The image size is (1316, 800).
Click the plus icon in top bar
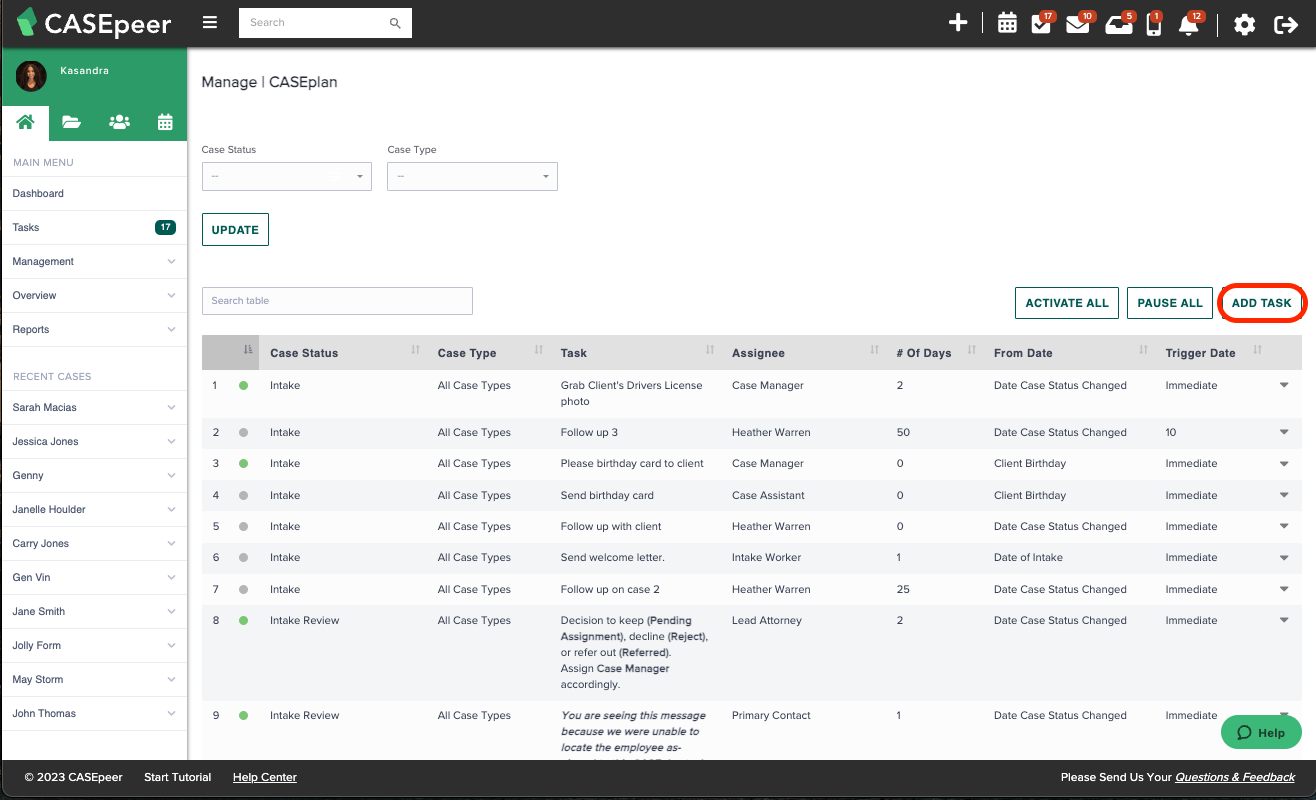coord(958,23)
